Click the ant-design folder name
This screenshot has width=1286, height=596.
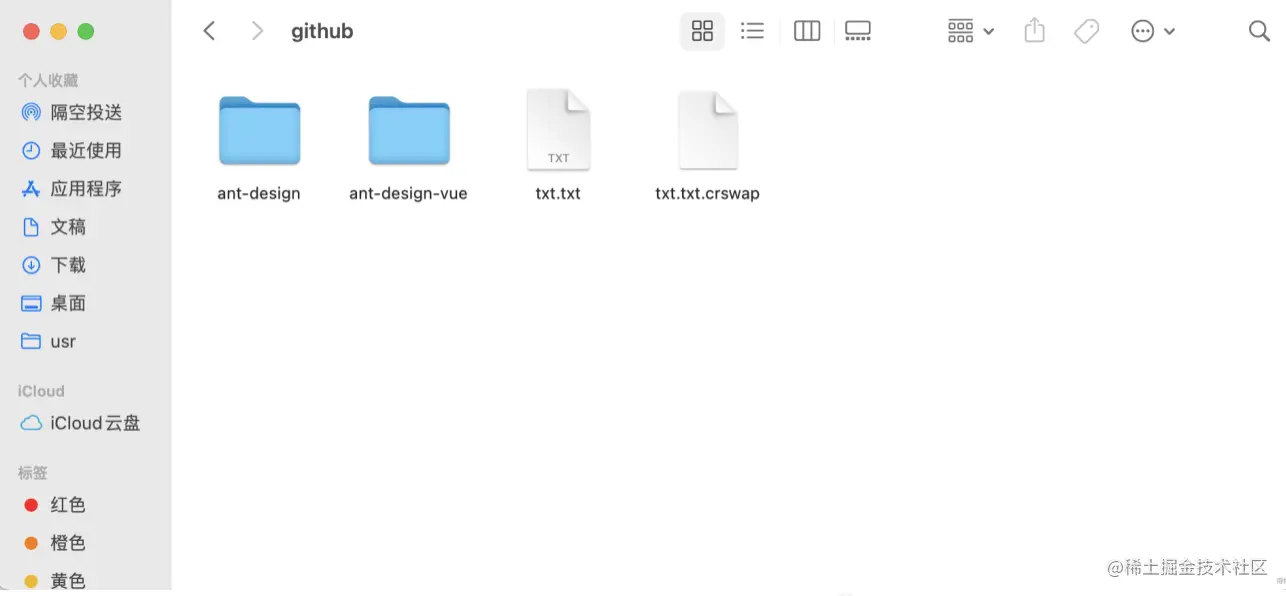click(x=259, y=193)
